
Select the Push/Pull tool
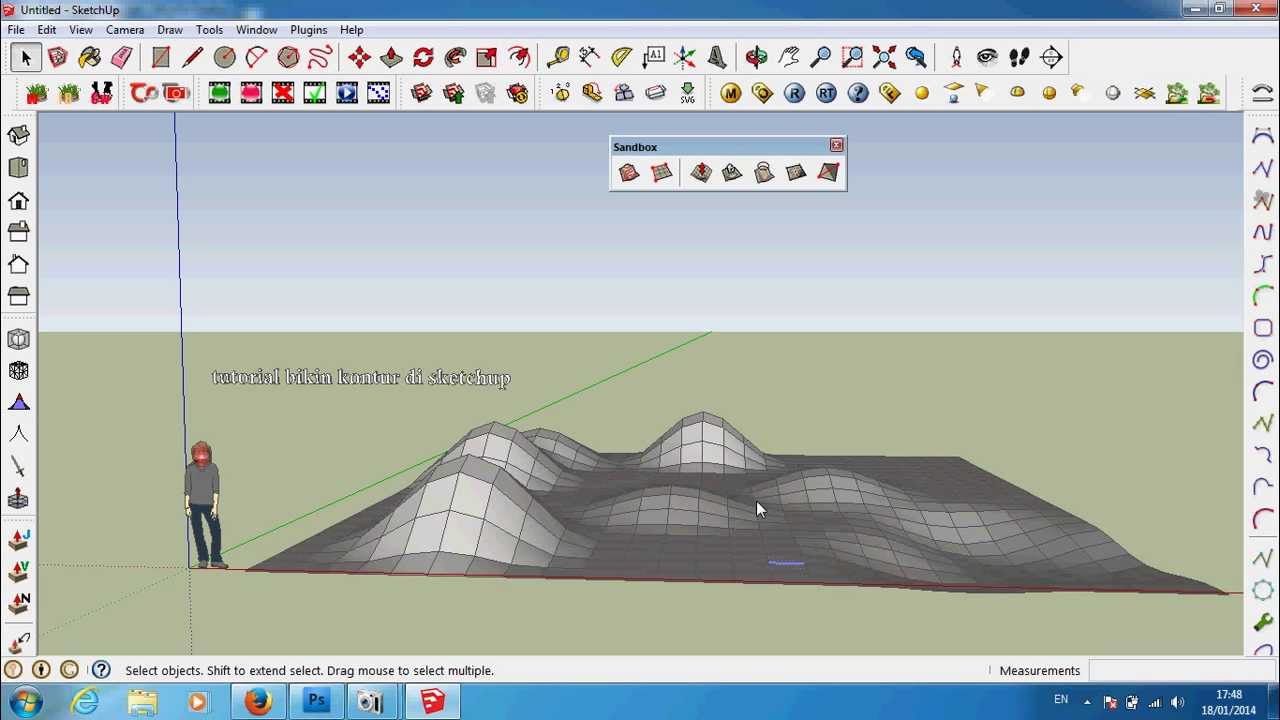391,58
